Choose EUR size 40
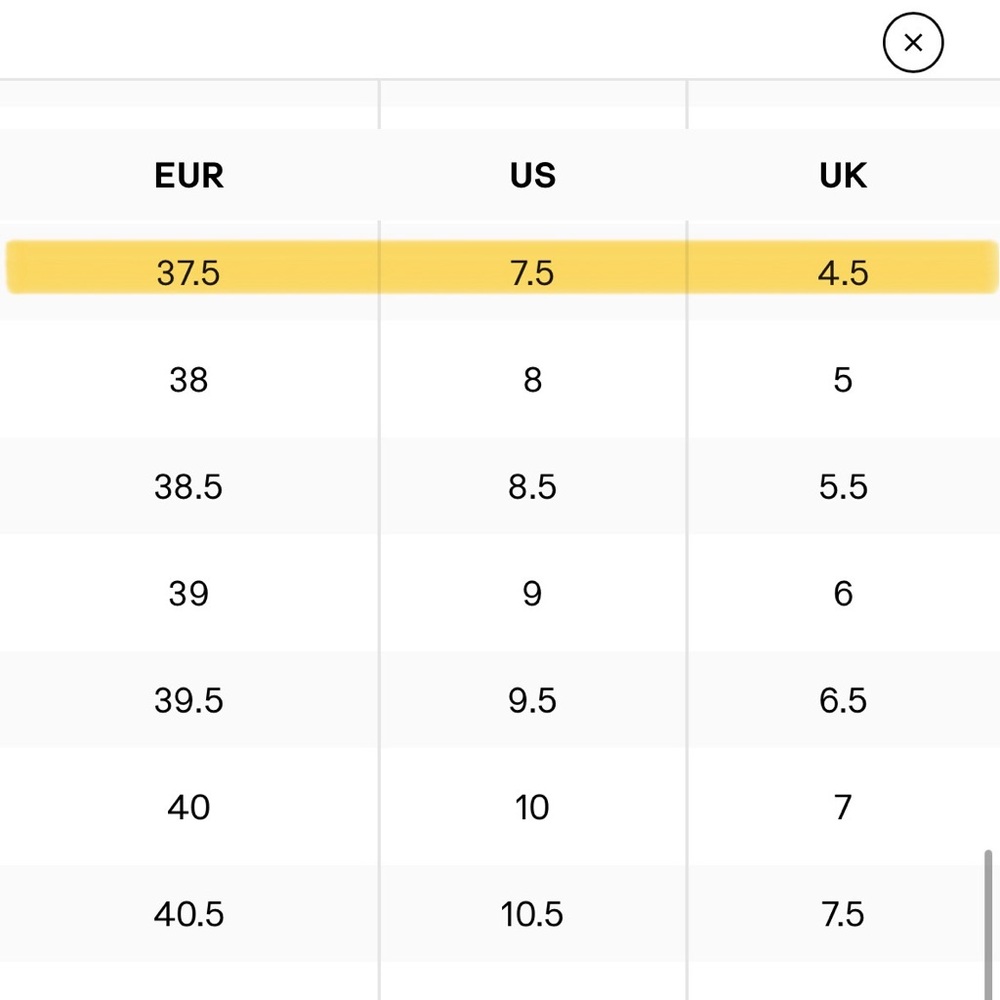The width and height of the screenshot is (1000, 1000). (189, 807)
